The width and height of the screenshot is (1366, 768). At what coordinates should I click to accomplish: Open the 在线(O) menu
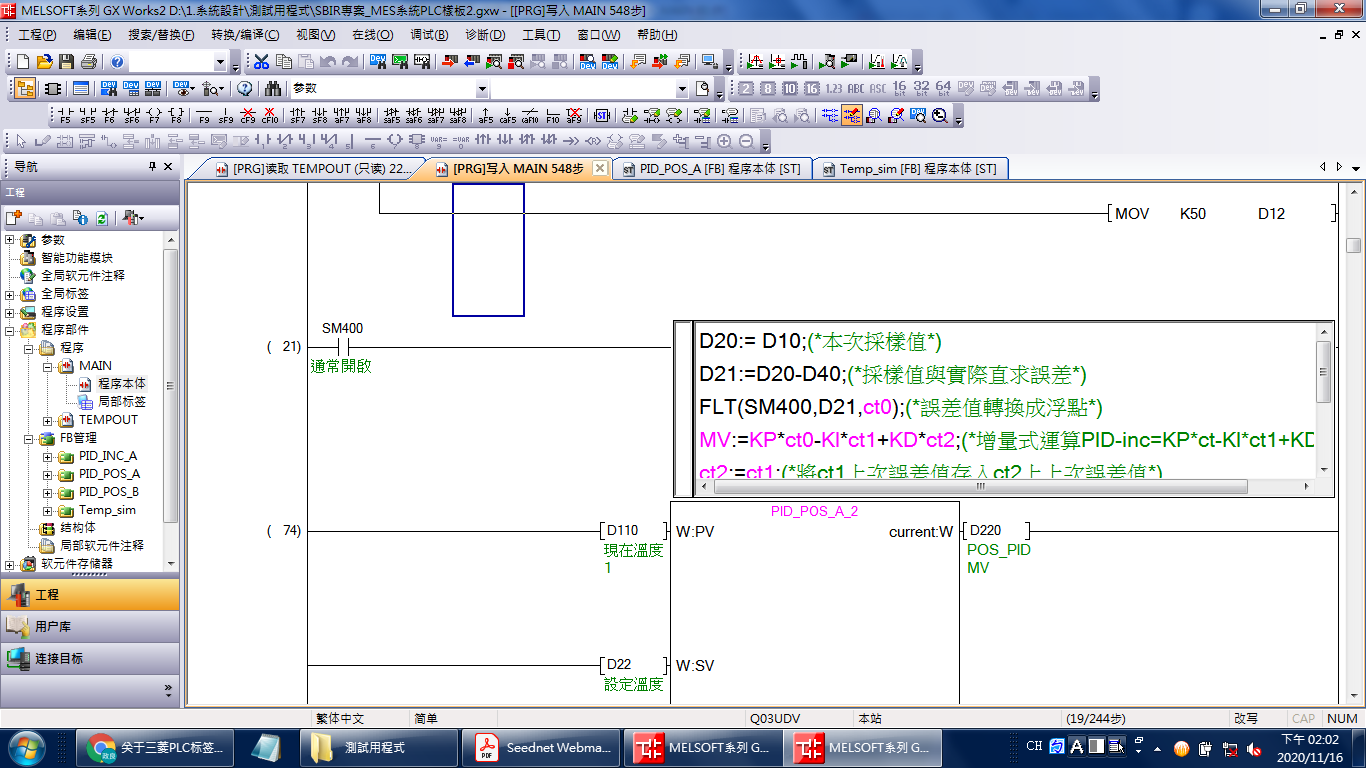coord(372,35)
